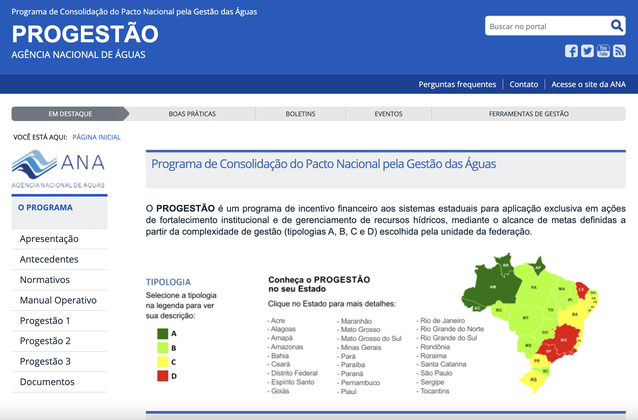Go to Perguntas frequentes
Viewport: 638px width, 420px height.
pyautogui.click(x=457, y=84)
